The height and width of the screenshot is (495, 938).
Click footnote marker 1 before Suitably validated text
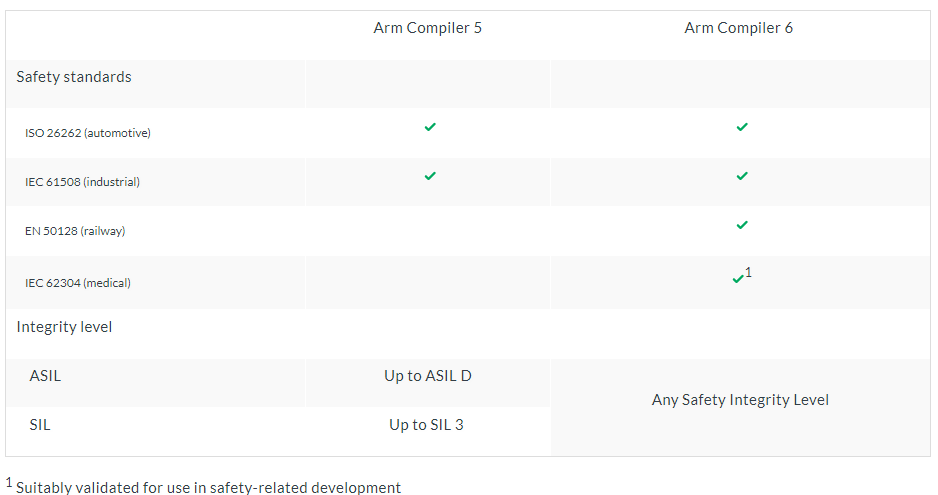[x=9, y=482]
